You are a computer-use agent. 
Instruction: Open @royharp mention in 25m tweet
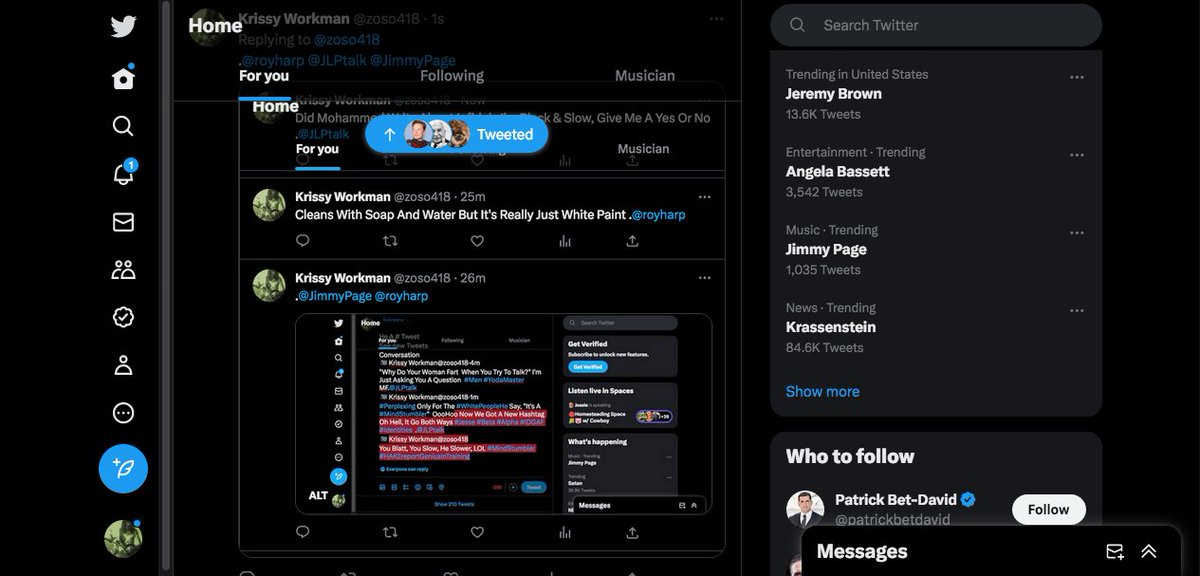click(658, 215)
